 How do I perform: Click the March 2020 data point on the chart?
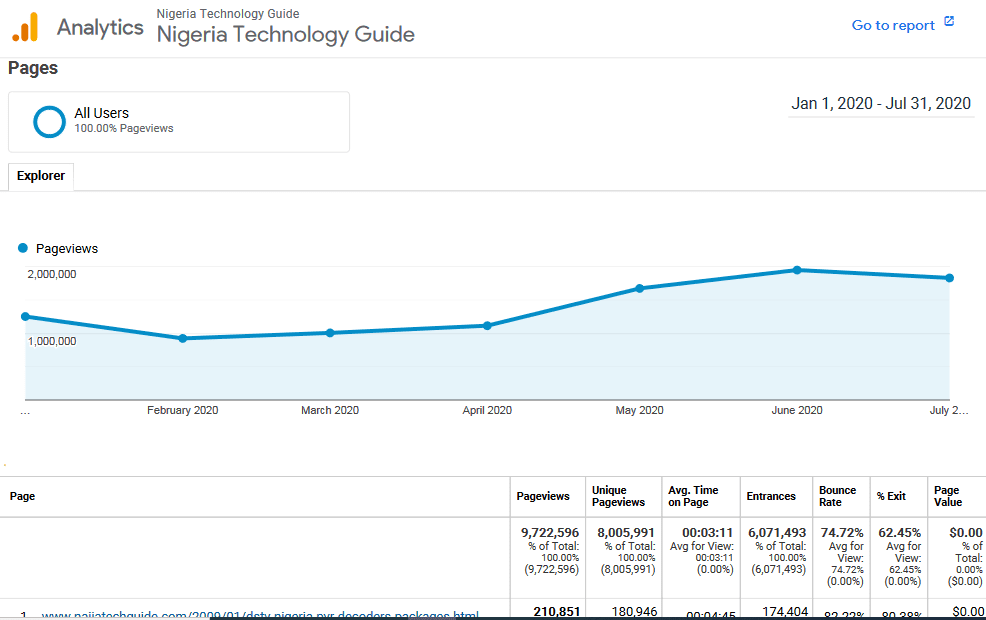[330, 333]
